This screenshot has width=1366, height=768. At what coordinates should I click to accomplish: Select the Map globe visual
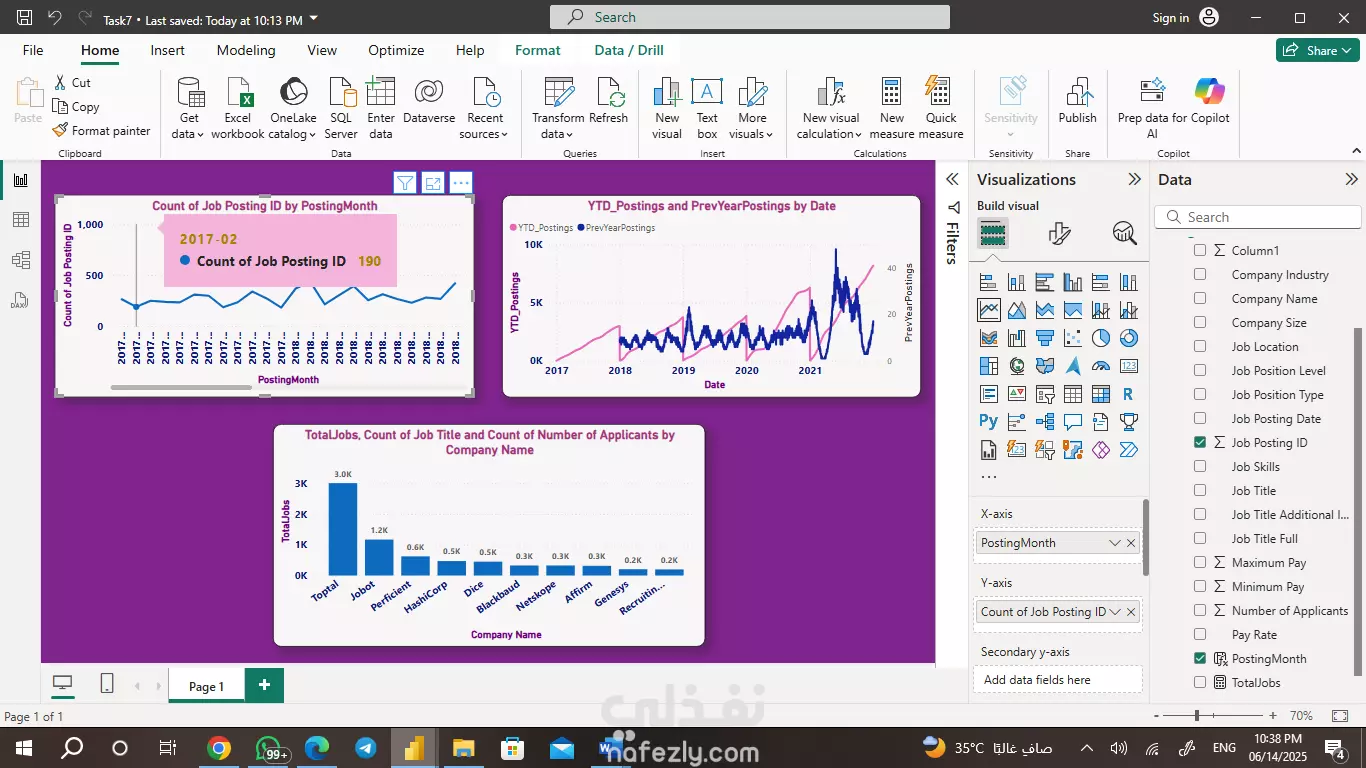(x=1017, y=366)
